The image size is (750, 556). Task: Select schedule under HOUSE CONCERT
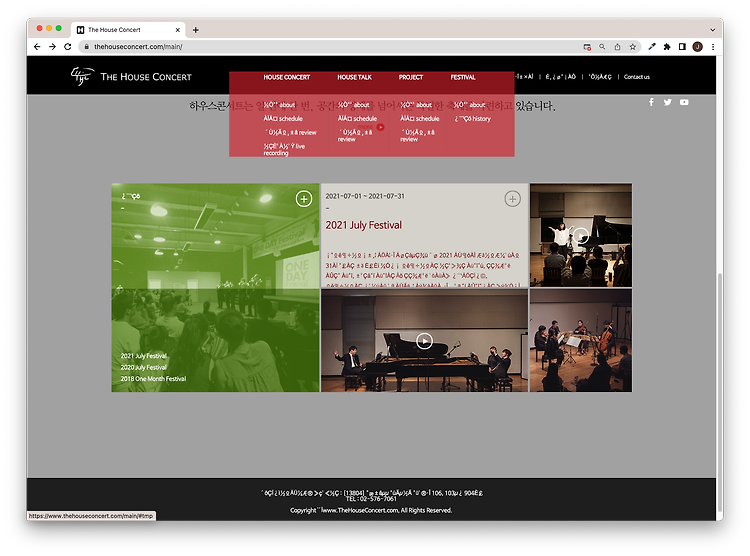click(283, 119)
